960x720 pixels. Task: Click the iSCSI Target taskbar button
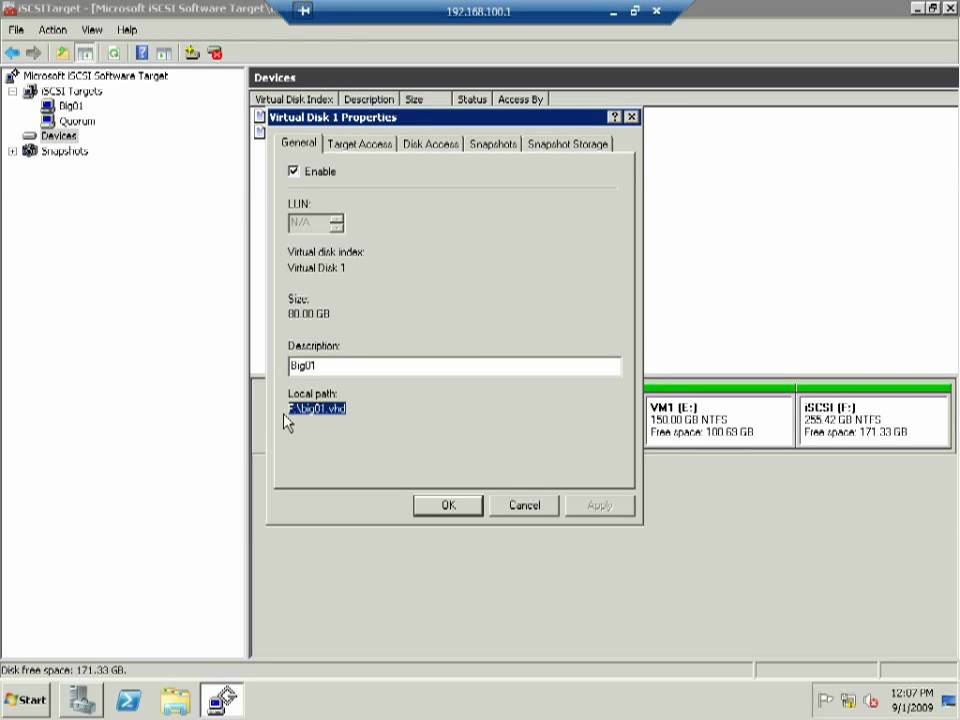tap(222, 700)
